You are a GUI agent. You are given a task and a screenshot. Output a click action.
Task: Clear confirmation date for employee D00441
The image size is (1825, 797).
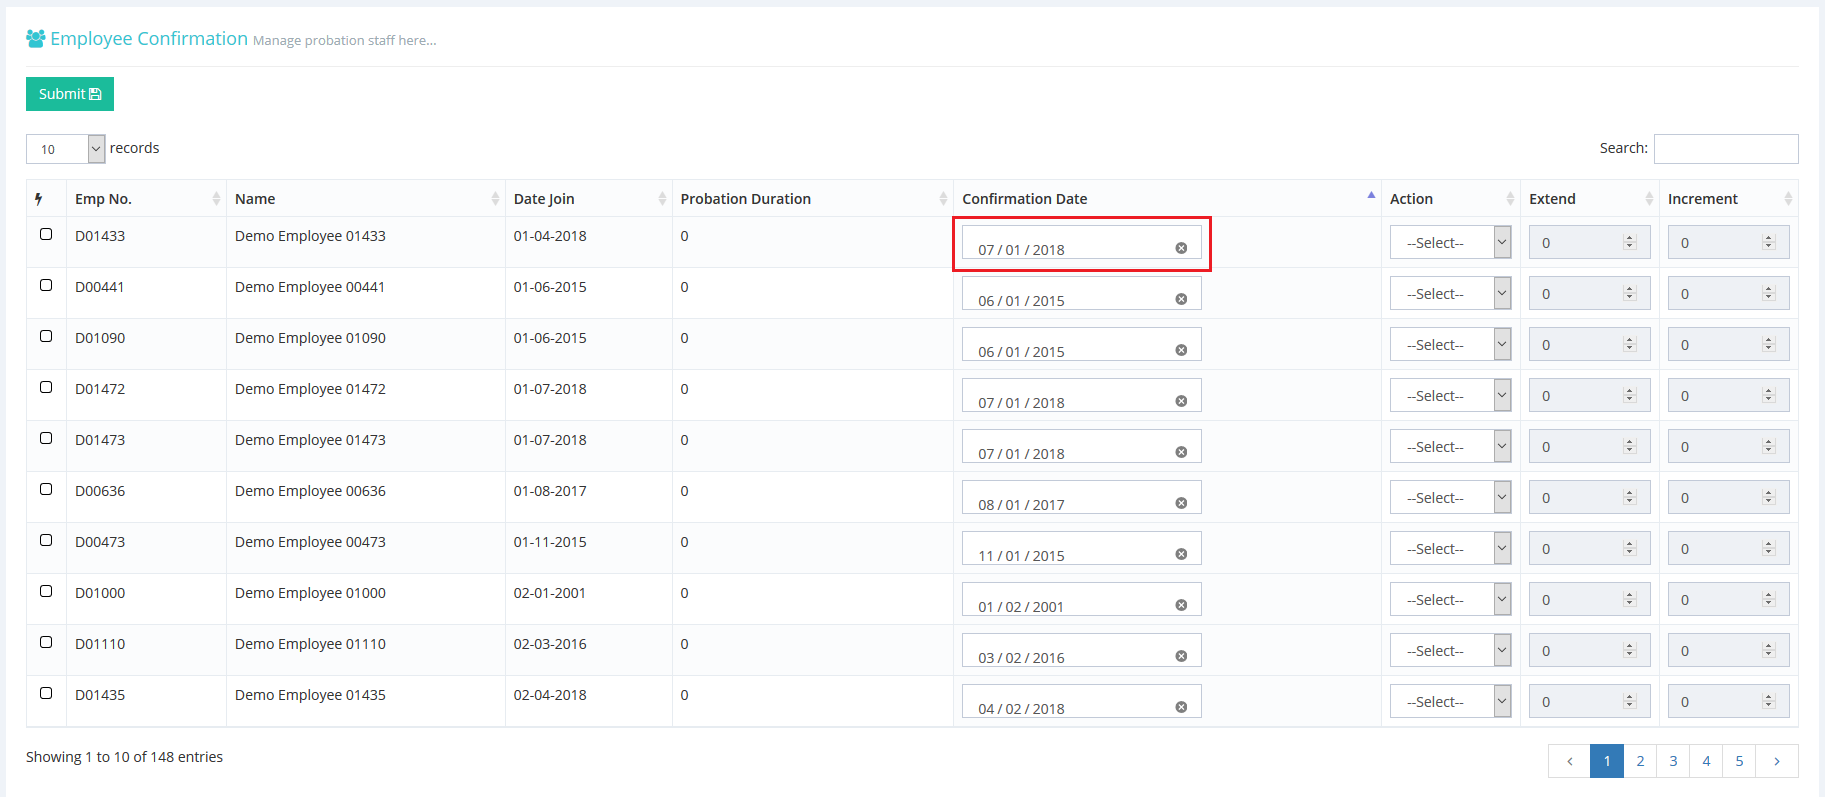pos(1181,299)
